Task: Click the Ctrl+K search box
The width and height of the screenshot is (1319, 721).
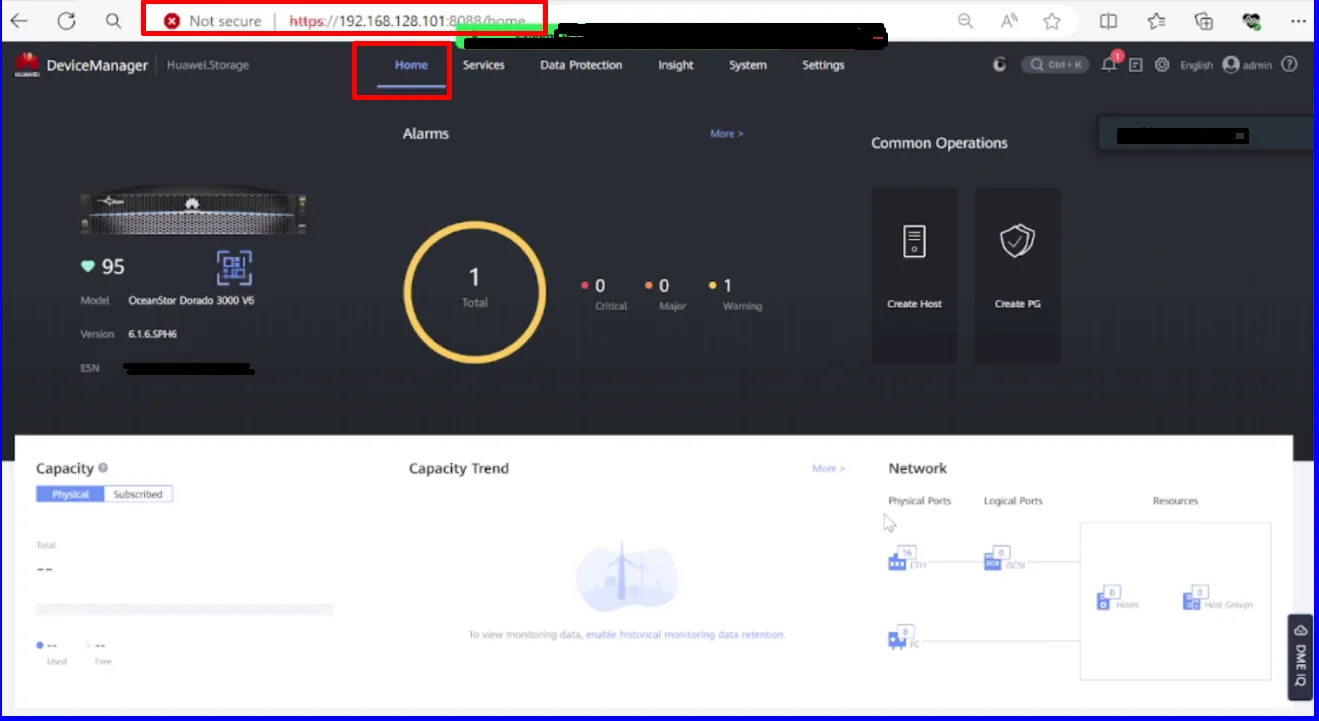Action: (x=1055, y=65)
